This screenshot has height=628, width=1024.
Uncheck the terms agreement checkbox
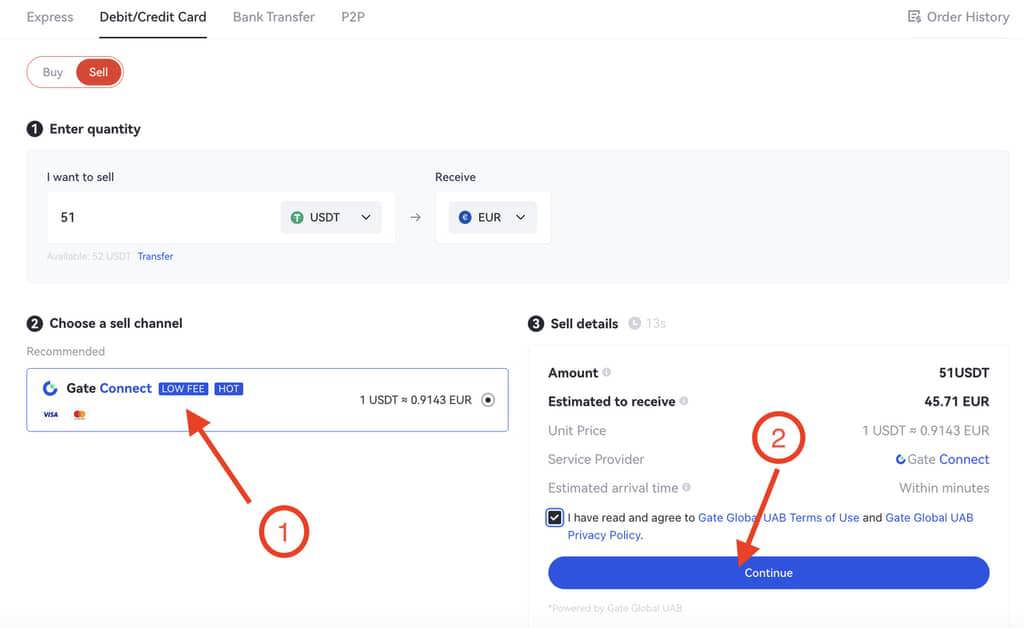[555, 517]
